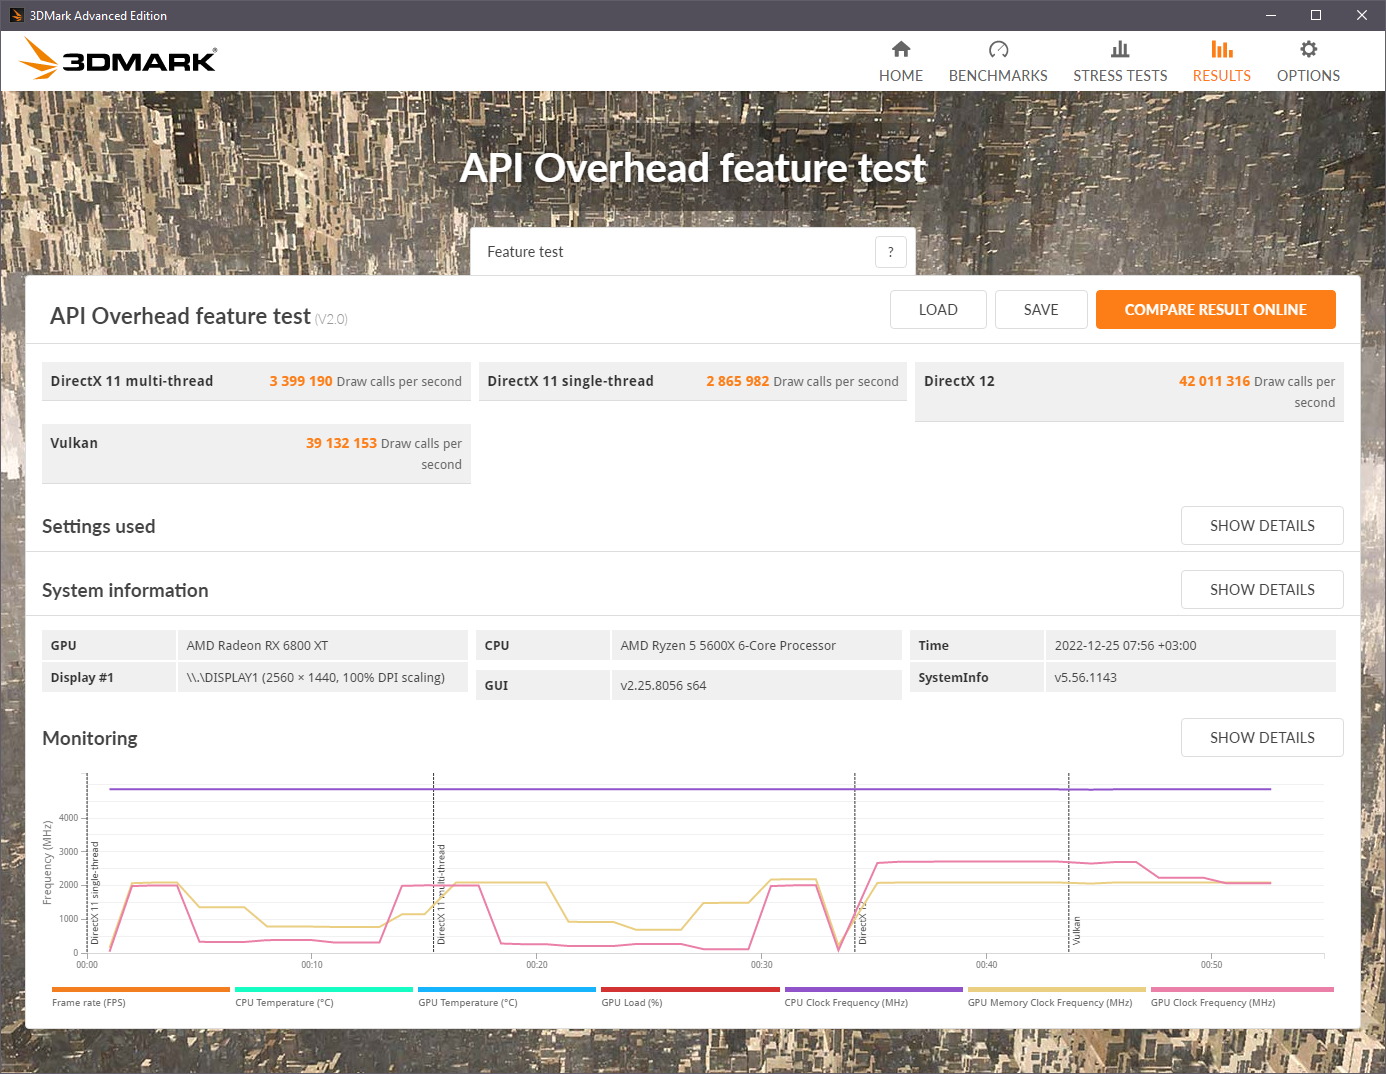This screenshot has width=1386, height=1074.
Task: Show details for System information
Action: [x=1262, y=590]
